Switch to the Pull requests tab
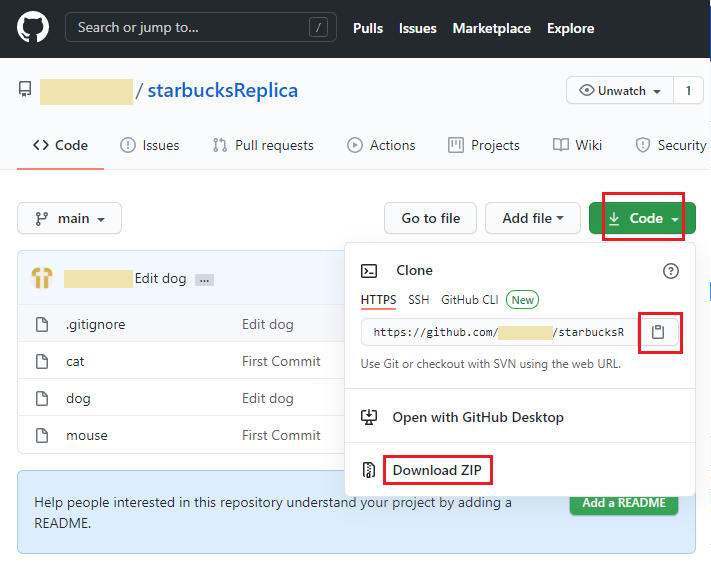Image resolution: width=711 pixels, height=564 pixels. tap(263, 145)
